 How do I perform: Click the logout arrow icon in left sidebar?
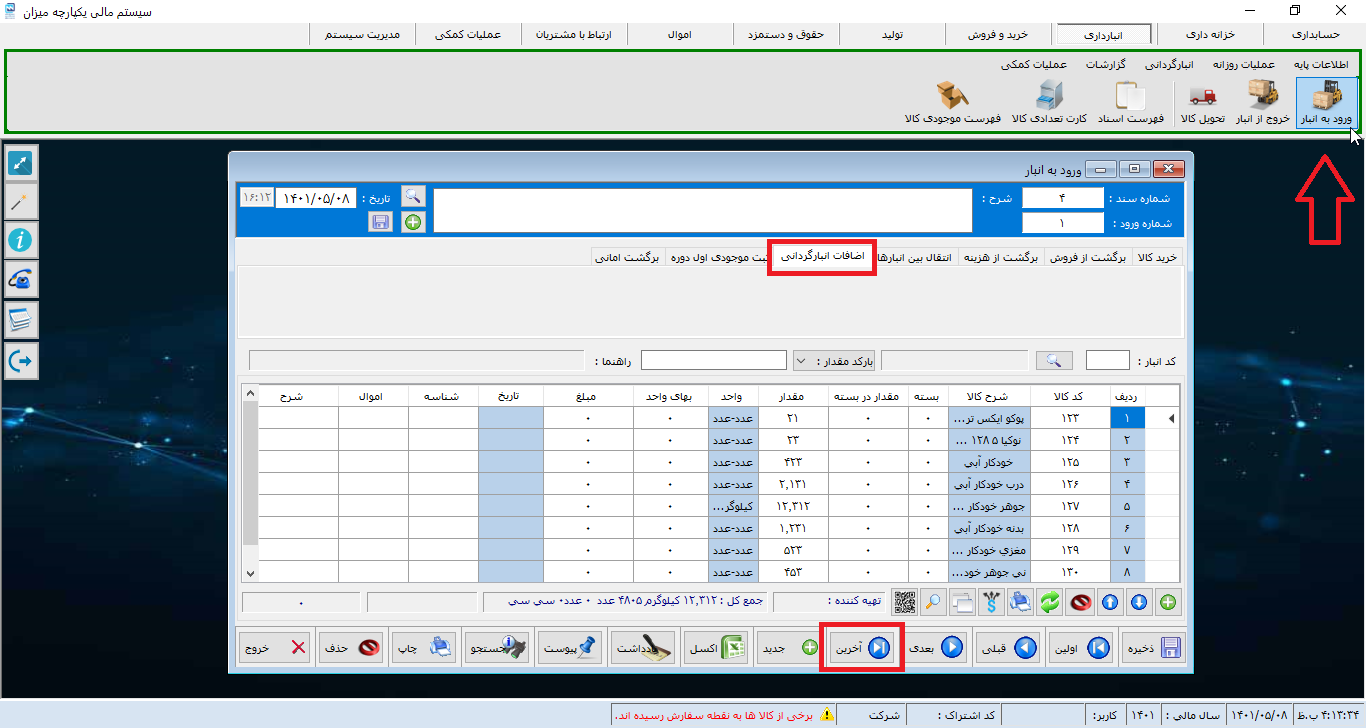coord(21,361)
